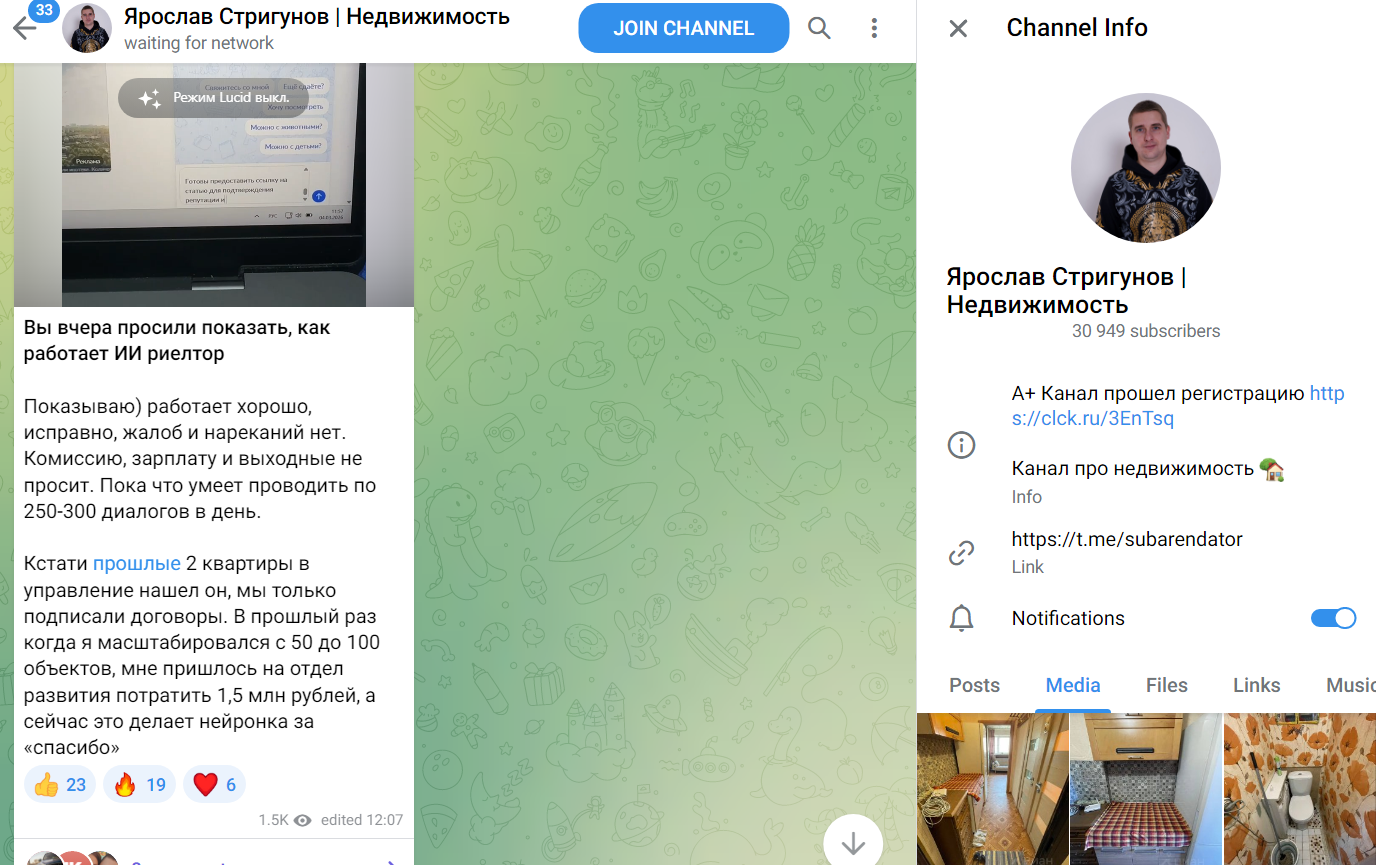Switch to the Posts tab
This screenshot has width=1381, height=865.
974,685
